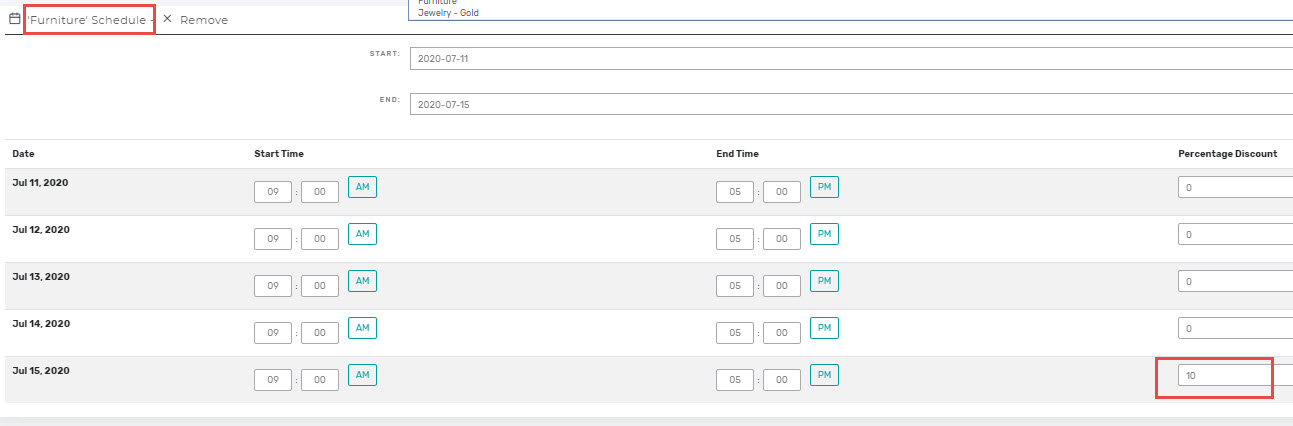The image size is (1293, 426).
Task: Click the calendar icon beside 'Furniture' Schedule
Action: tap(14, 18)
